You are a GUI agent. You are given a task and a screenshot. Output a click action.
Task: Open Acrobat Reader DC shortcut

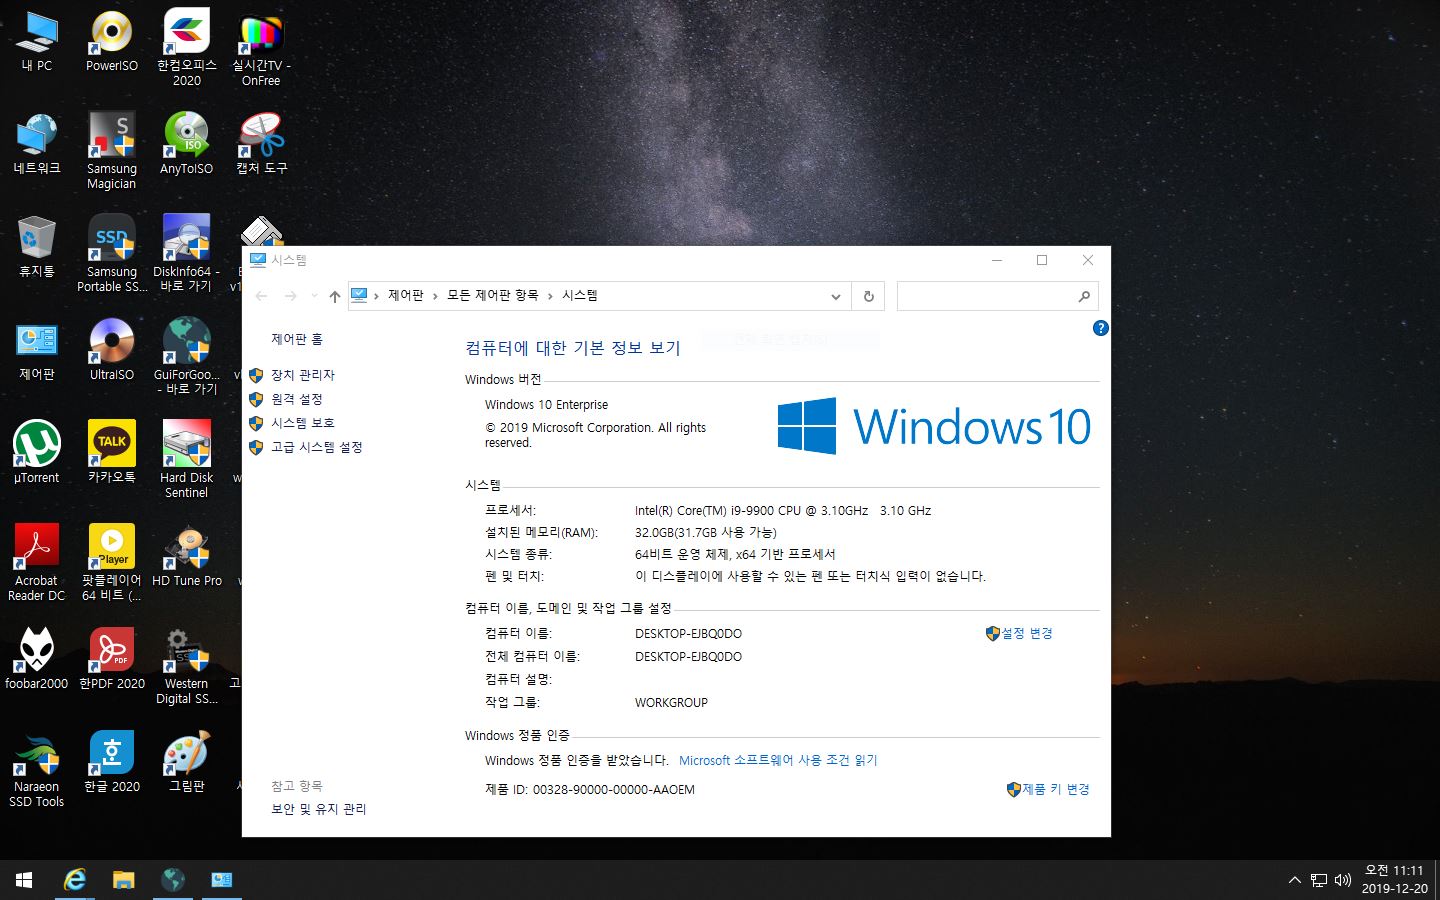[37, 563]
